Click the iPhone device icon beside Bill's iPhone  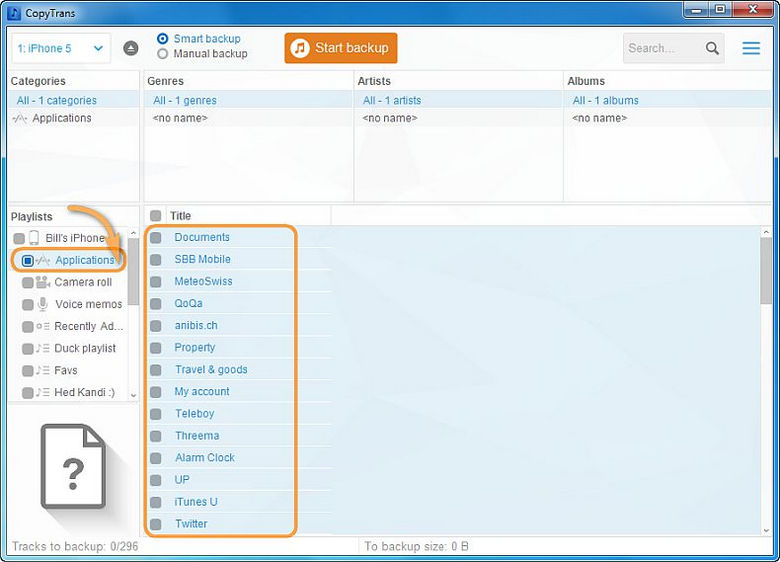pyautogui.click(x=34, y=238)
